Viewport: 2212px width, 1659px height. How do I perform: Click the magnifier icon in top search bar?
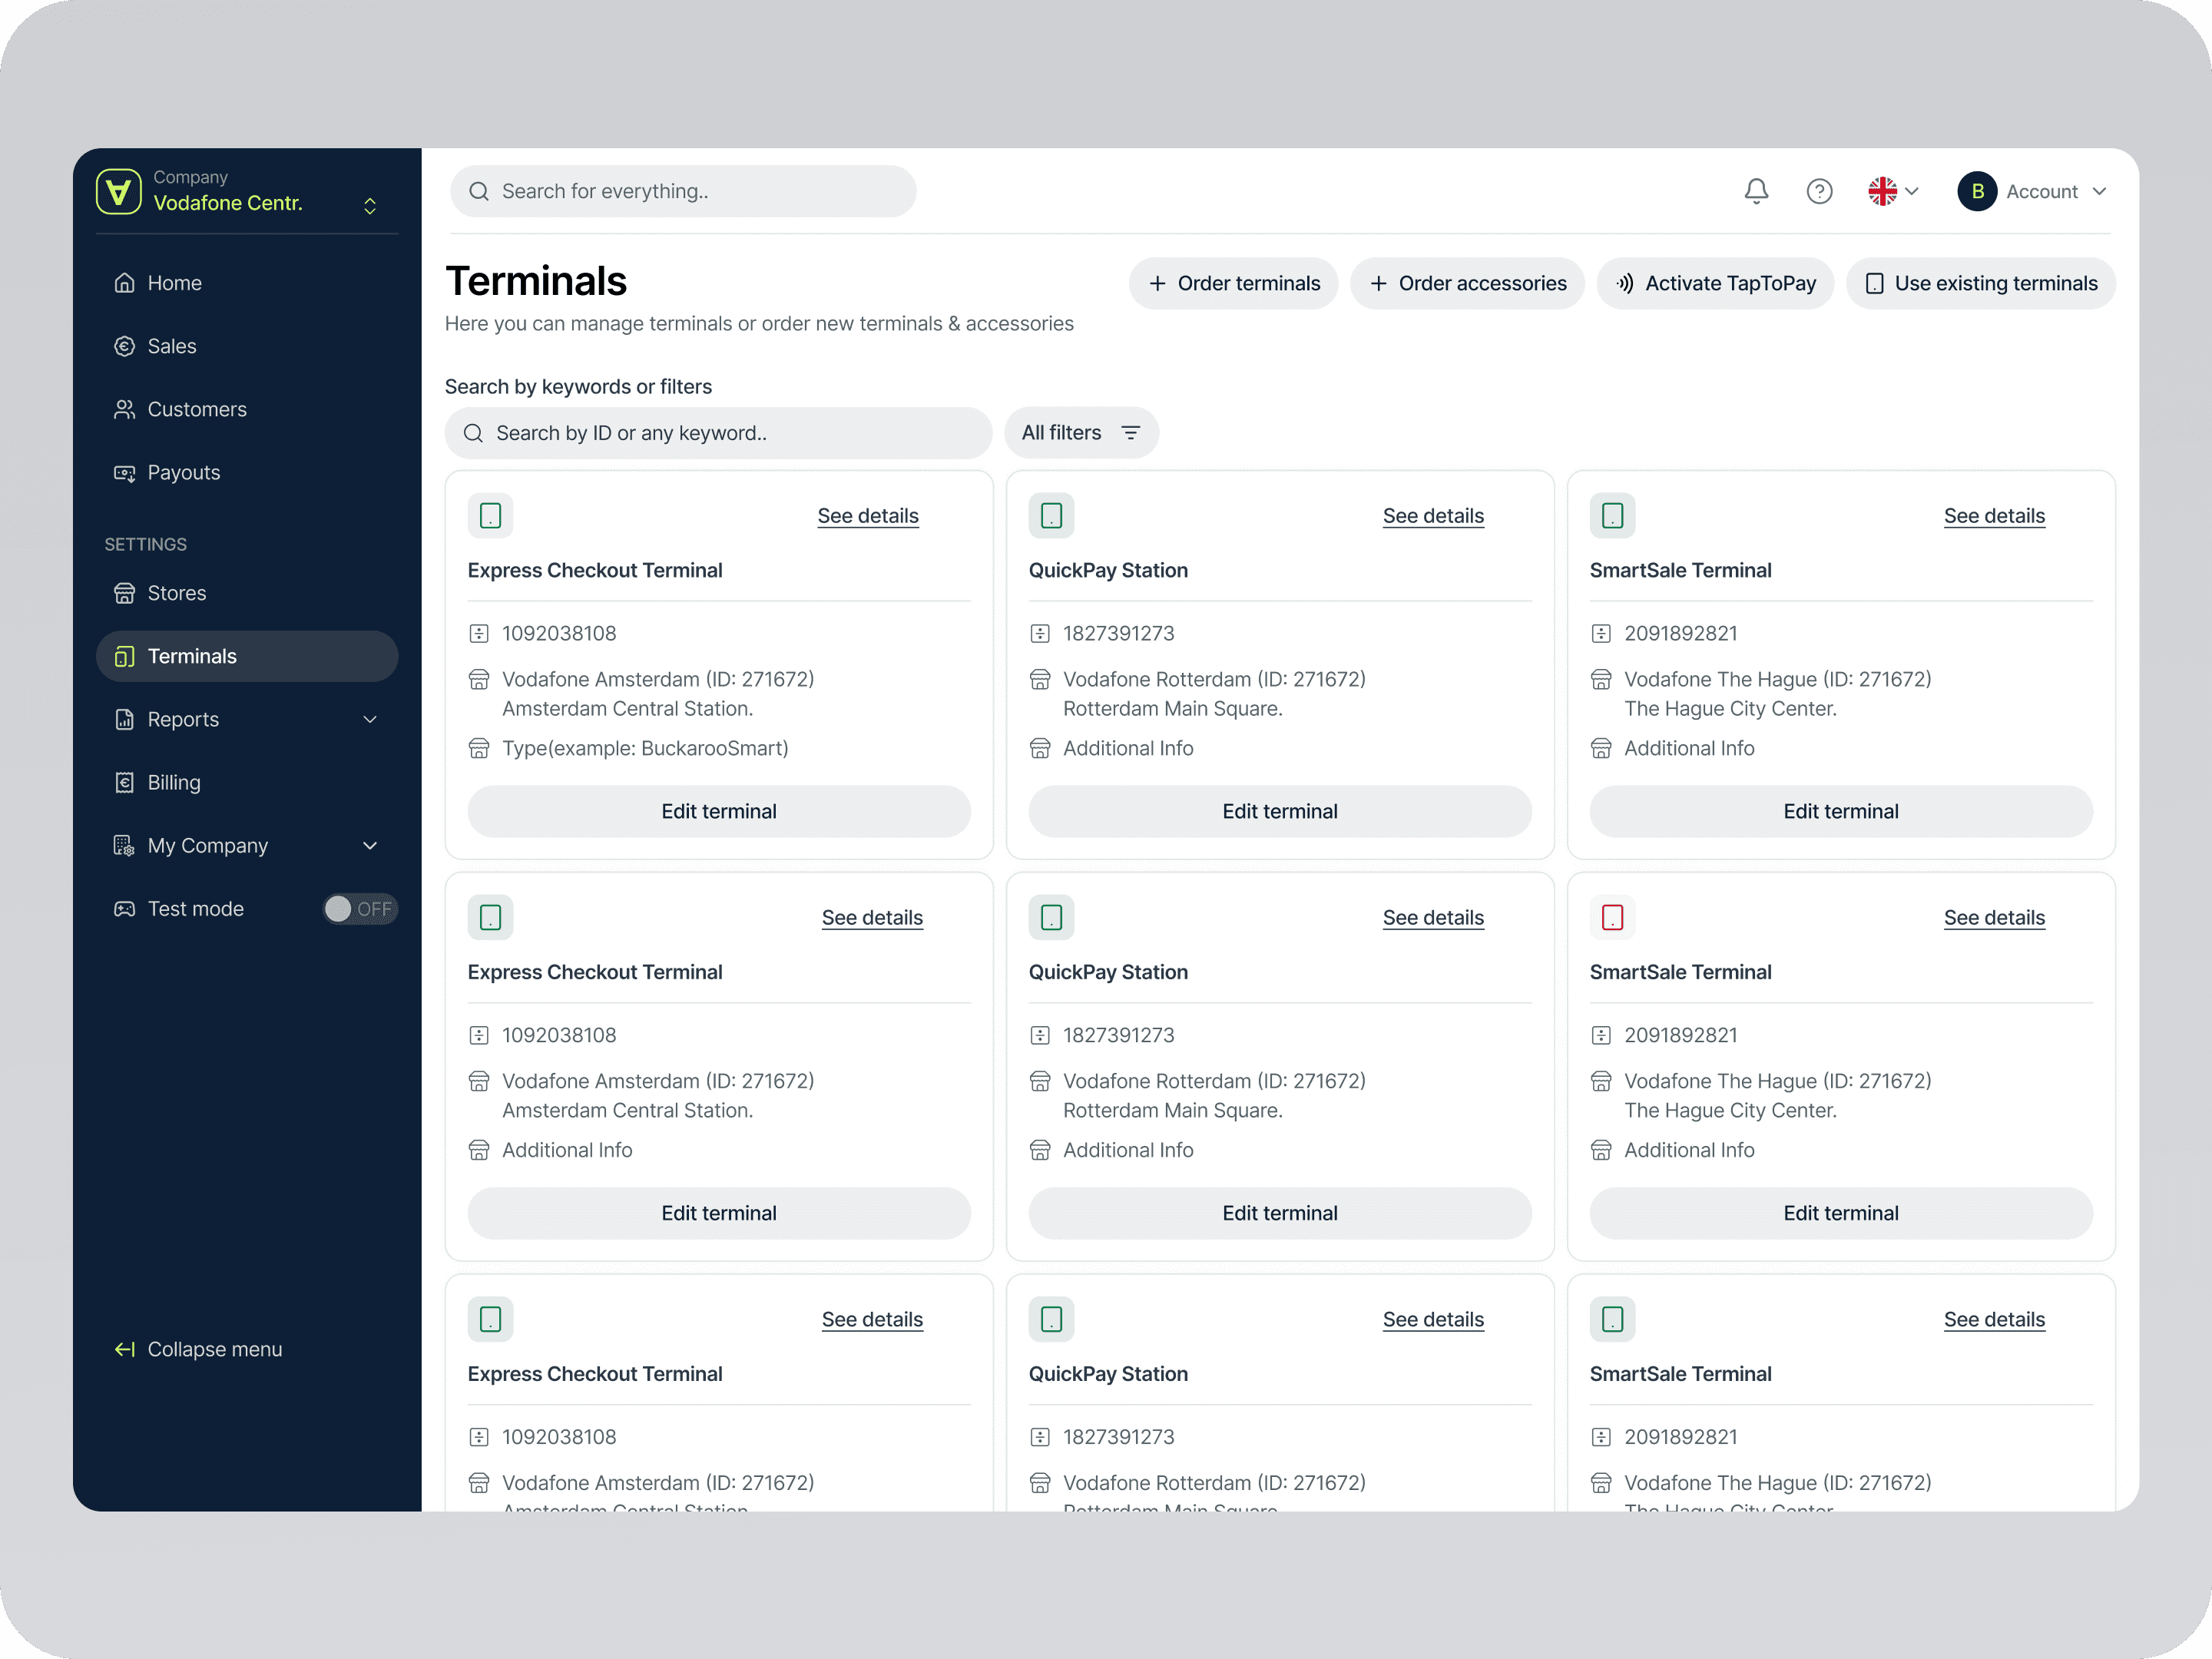pyautogui.click(x=479, y=191)
